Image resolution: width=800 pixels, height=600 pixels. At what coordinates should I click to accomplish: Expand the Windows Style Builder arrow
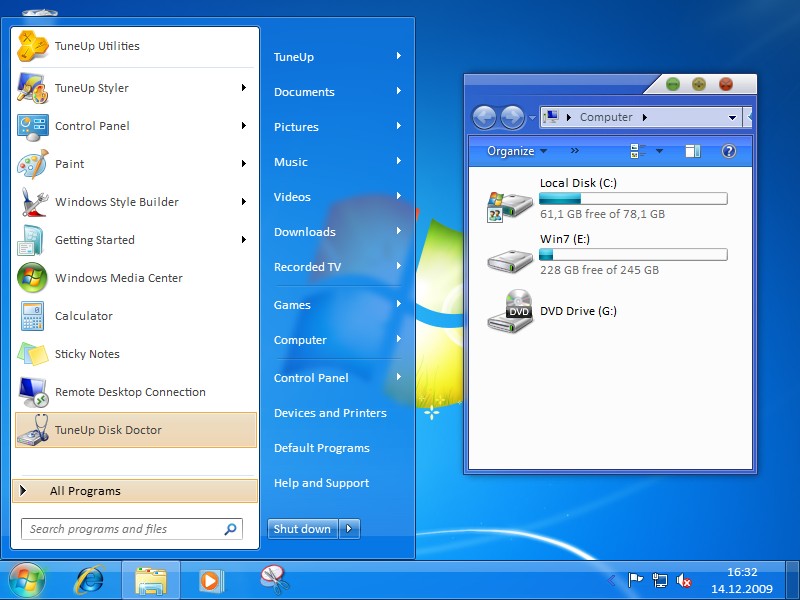coord(244,202)
